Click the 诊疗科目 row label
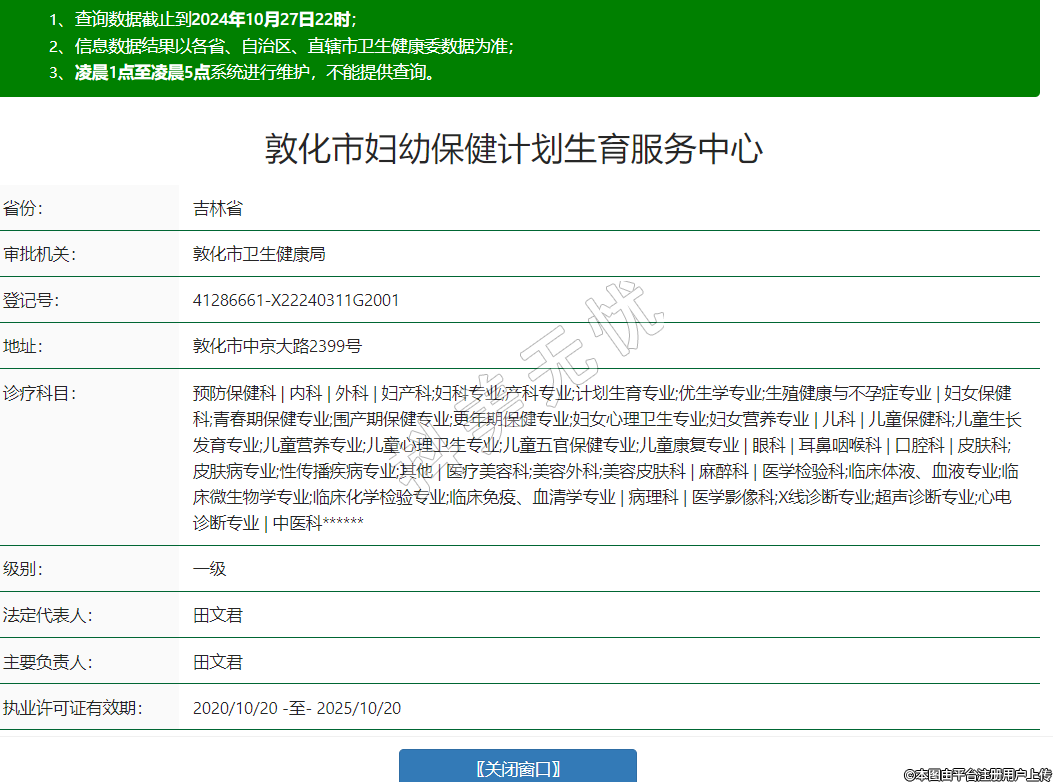The width and height of the screenshot is (1053, 782). (40, 393)
